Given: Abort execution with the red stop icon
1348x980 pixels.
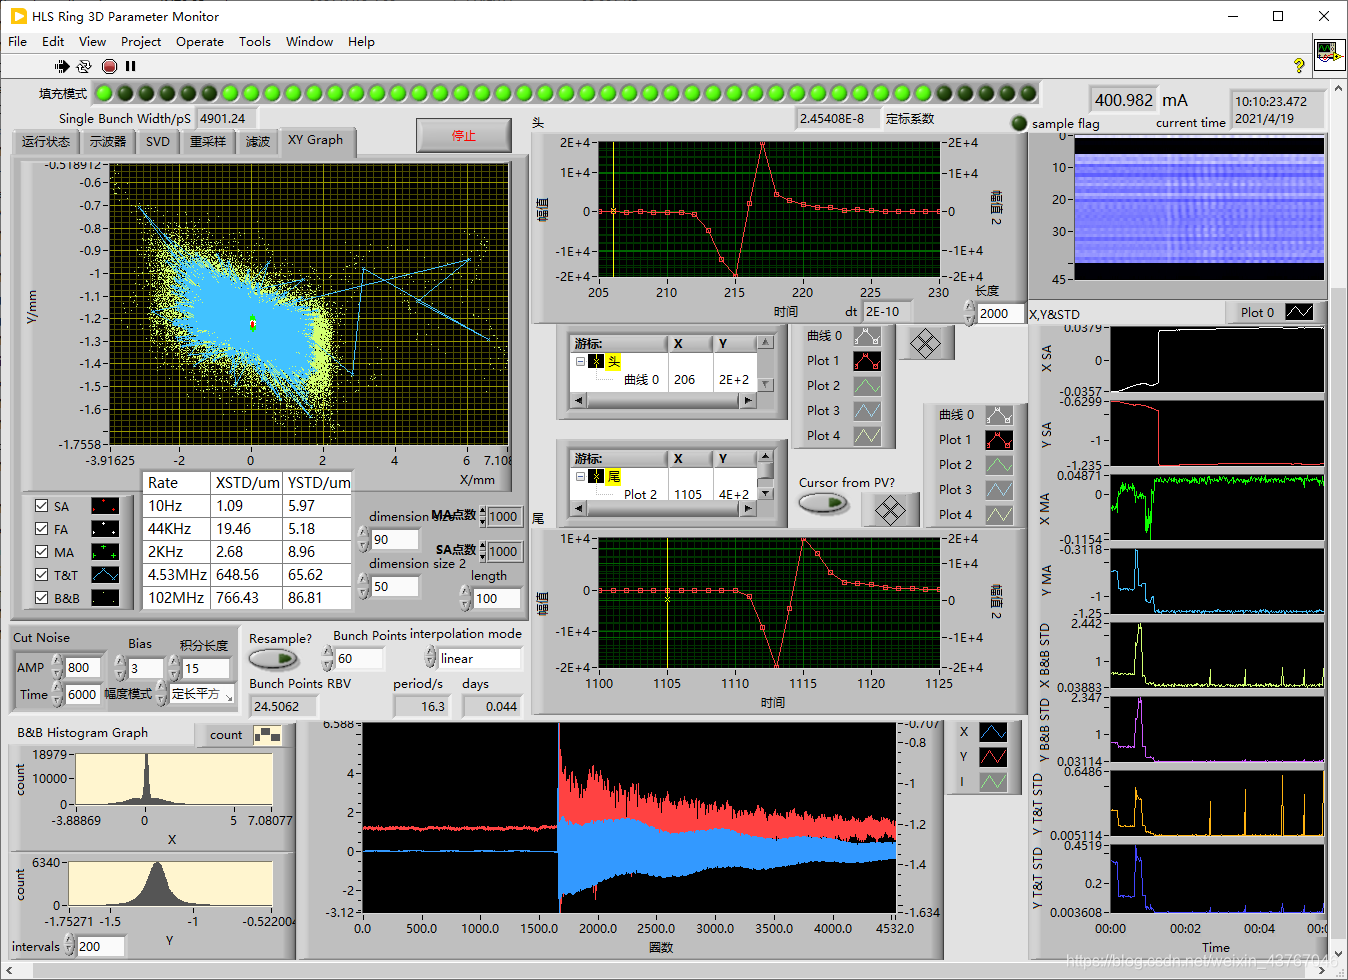Looking at the screenshot, I should pos(109,66).
